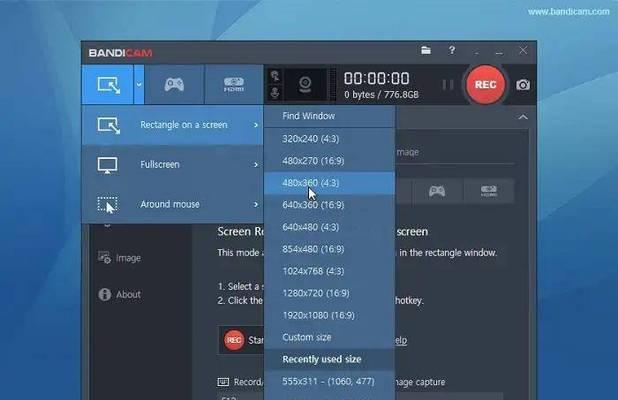Expand the Fullscreen submenu arrow
Viewport: 618px width, 400px height.
tap(256, 165)
